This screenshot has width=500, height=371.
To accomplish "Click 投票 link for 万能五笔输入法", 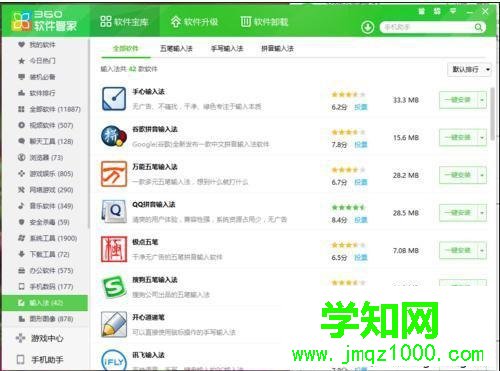I will coord(361,182).
